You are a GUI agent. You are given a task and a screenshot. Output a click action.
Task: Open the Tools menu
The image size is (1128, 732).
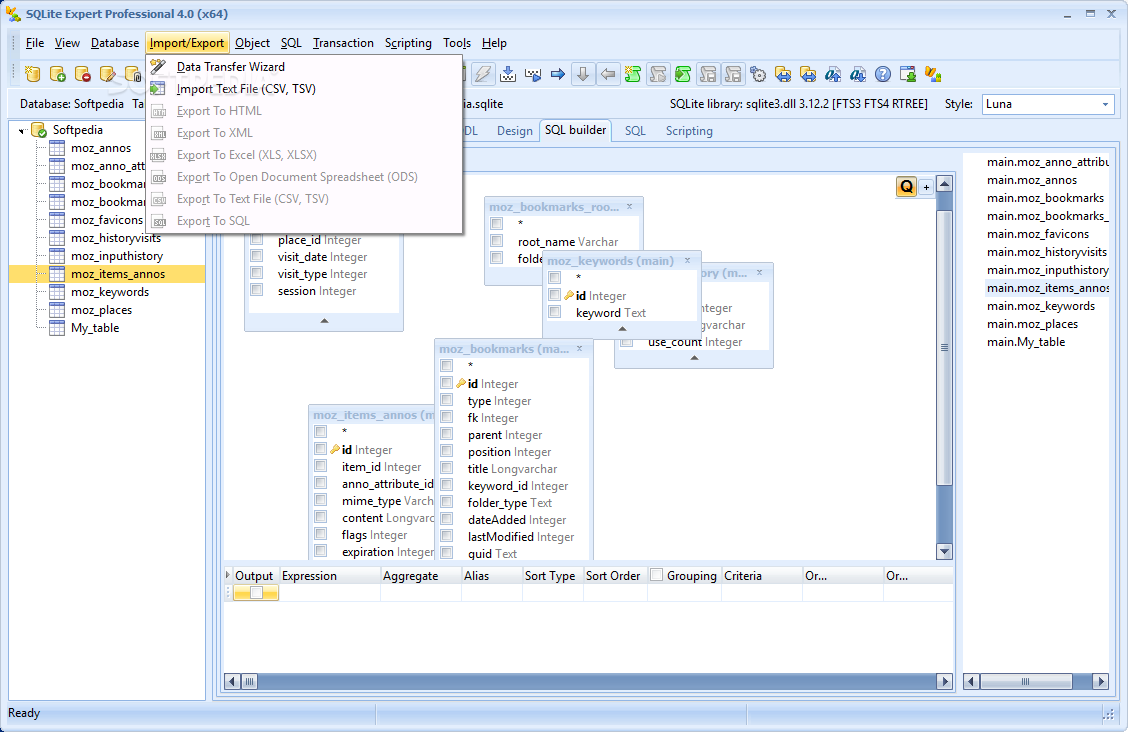coord(457,43)
